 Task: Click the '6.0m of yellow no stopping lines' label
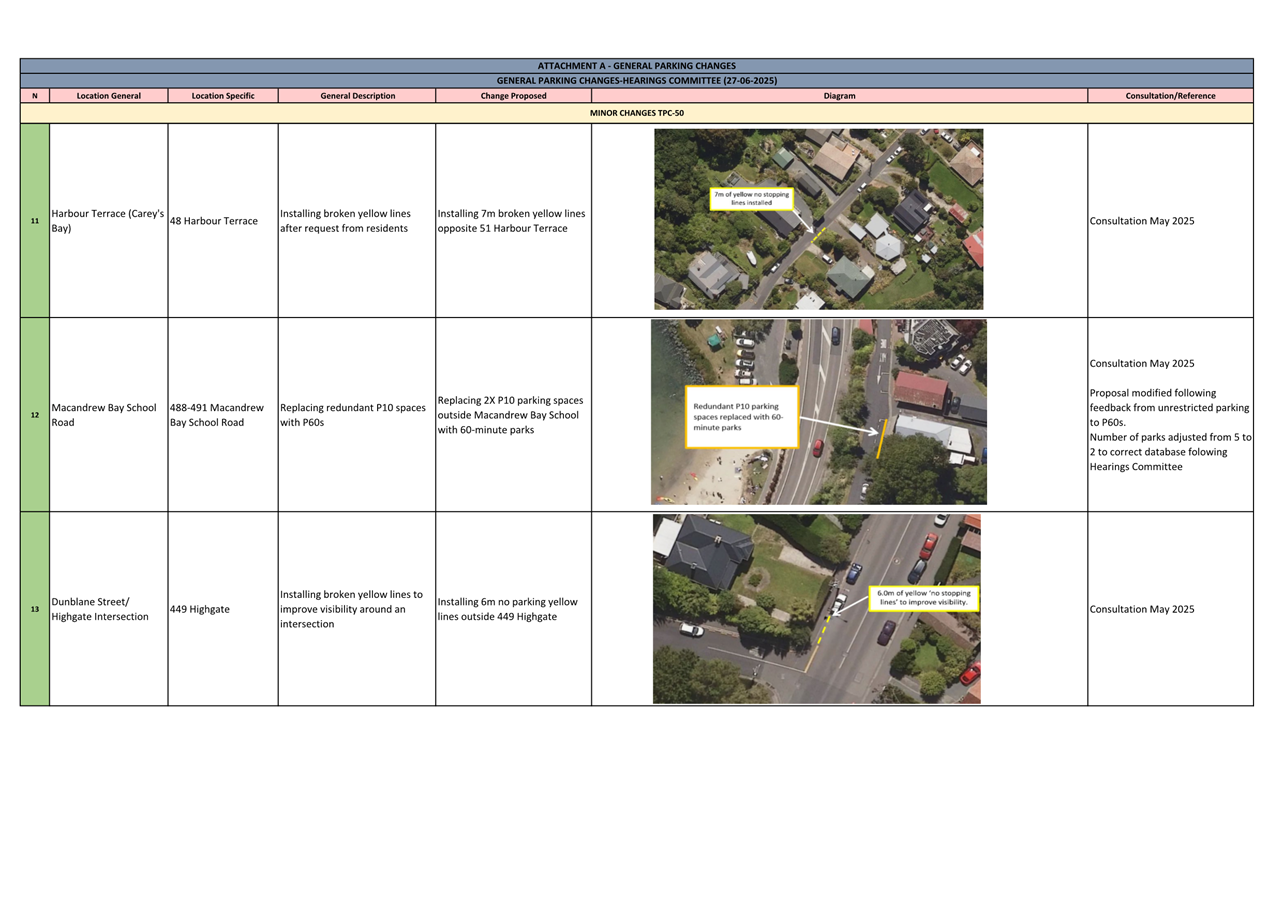click(x=923, y=598)
